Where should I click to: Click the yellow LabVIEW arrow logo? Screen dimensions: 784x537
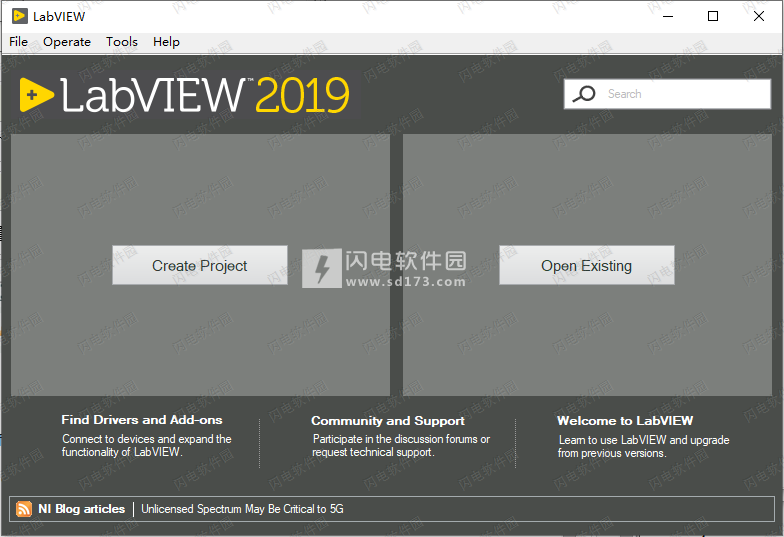[x=36, y=95]
